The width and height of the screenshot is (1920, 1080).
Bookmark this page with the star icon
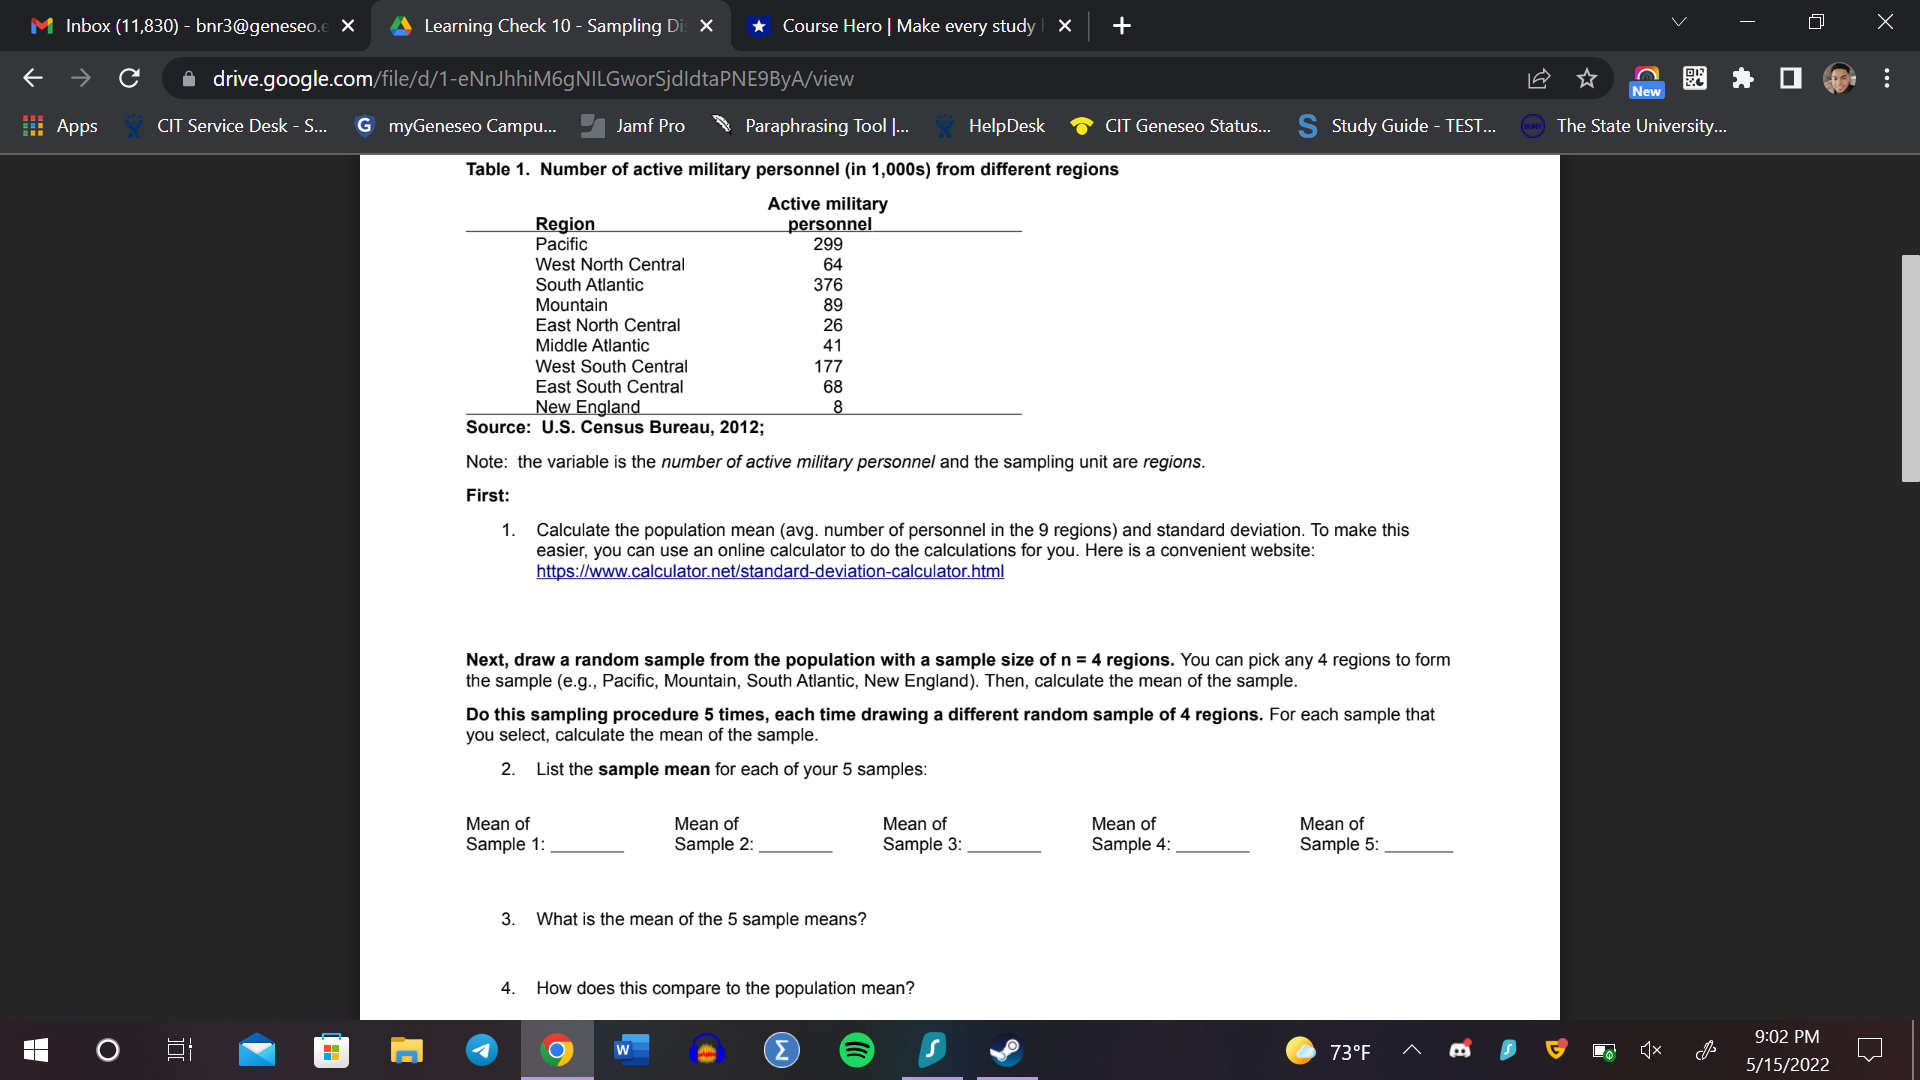pos(1587,78)
